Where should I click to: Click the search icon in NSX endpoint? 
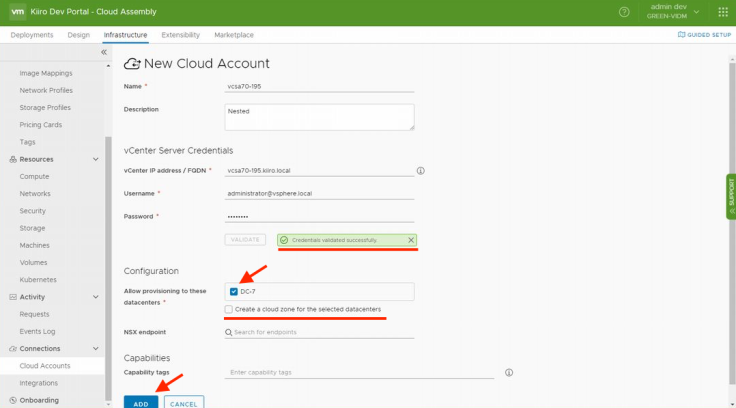click(229, 332)
